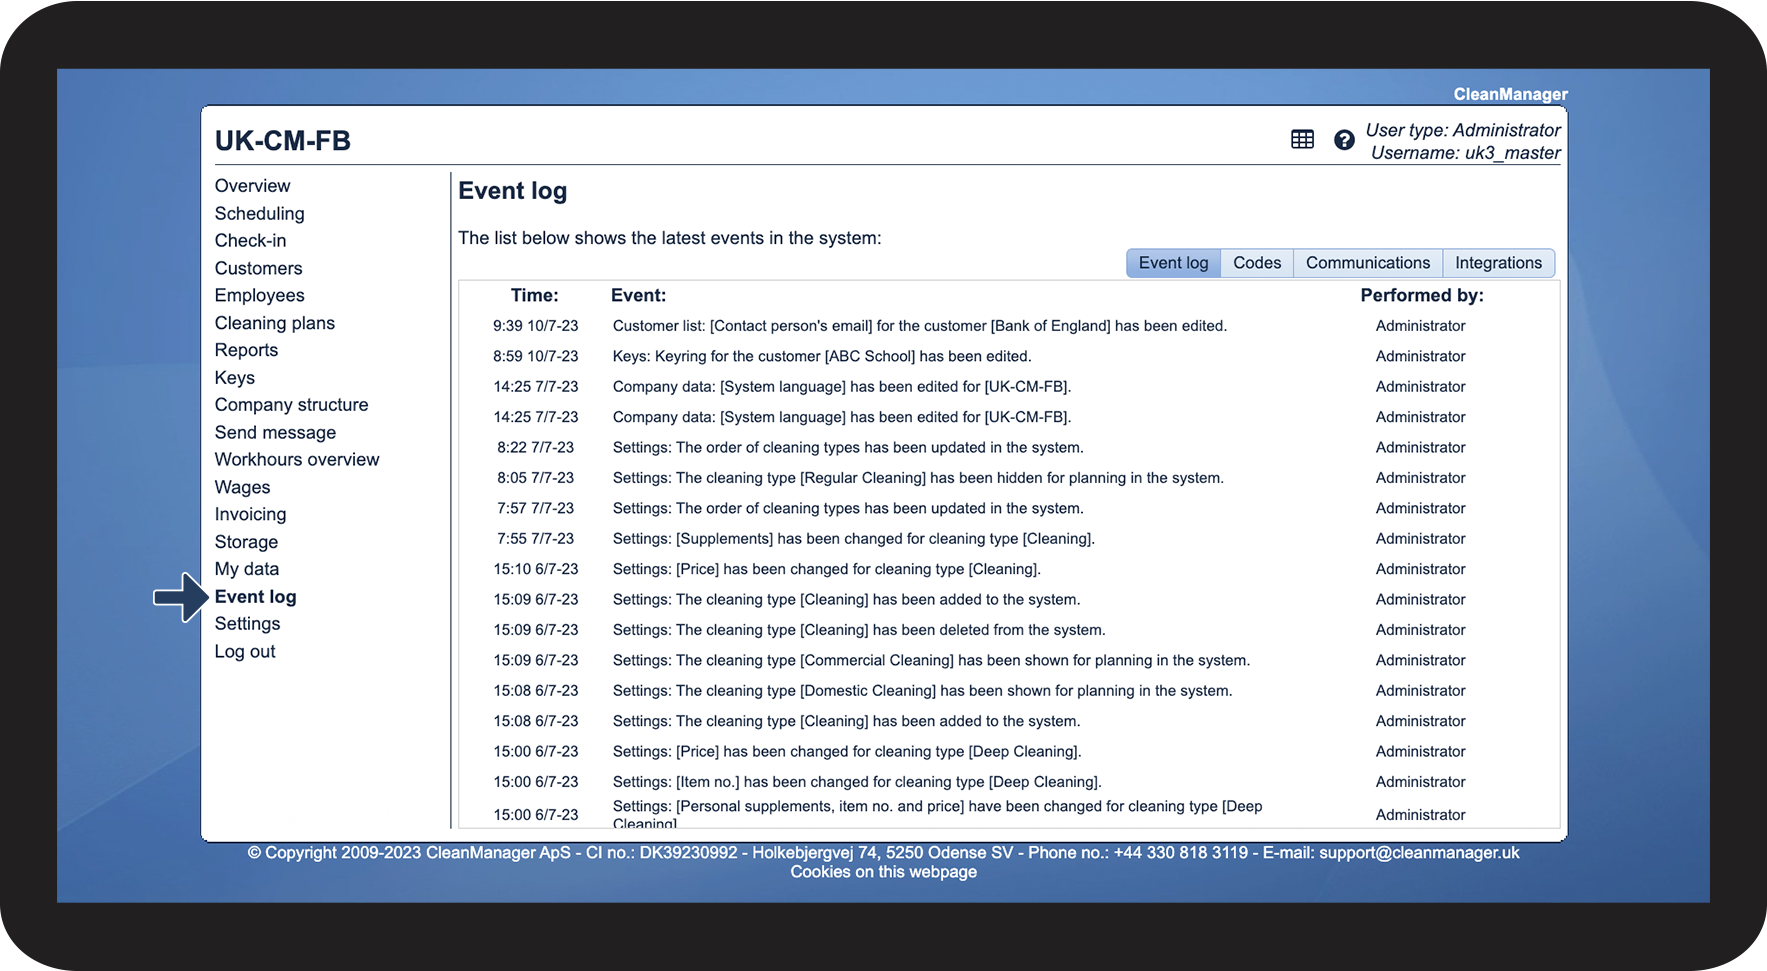
Task: Open My data
Action: (247, 569)
